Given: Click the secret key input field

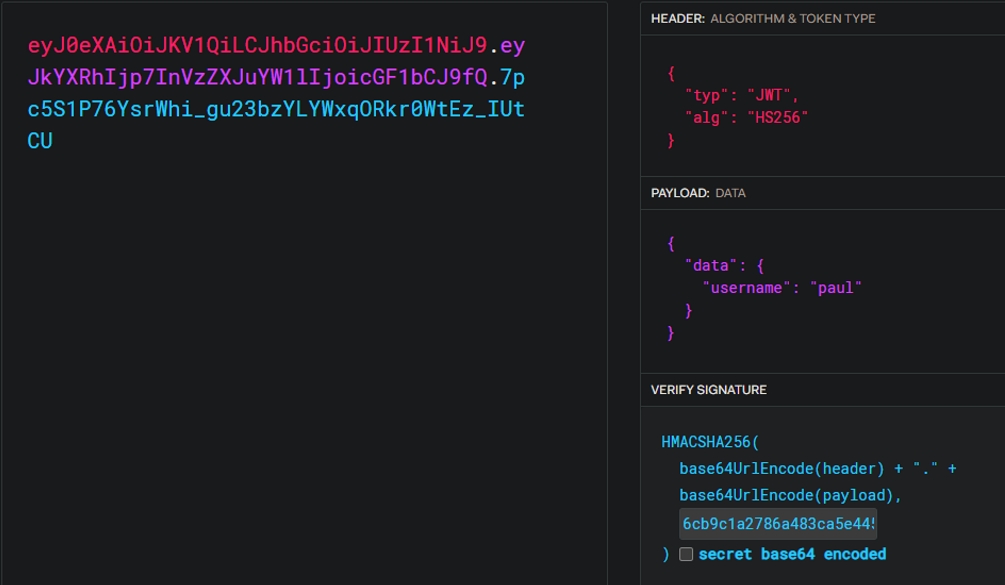Looking at the screenshot, I should click(777, 523).
